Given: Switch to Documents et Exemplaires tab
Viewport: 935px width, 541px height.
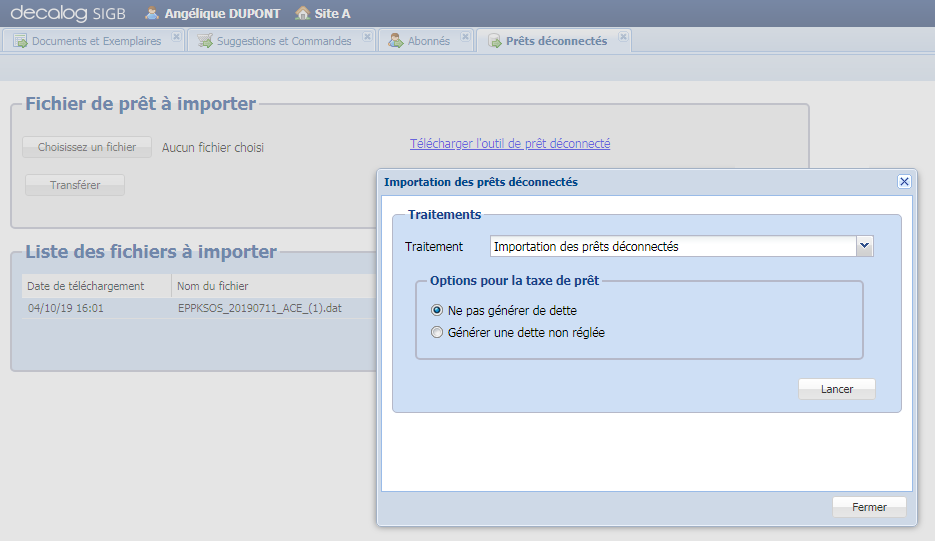Looking at the screenshot, I should coord(96,41).
